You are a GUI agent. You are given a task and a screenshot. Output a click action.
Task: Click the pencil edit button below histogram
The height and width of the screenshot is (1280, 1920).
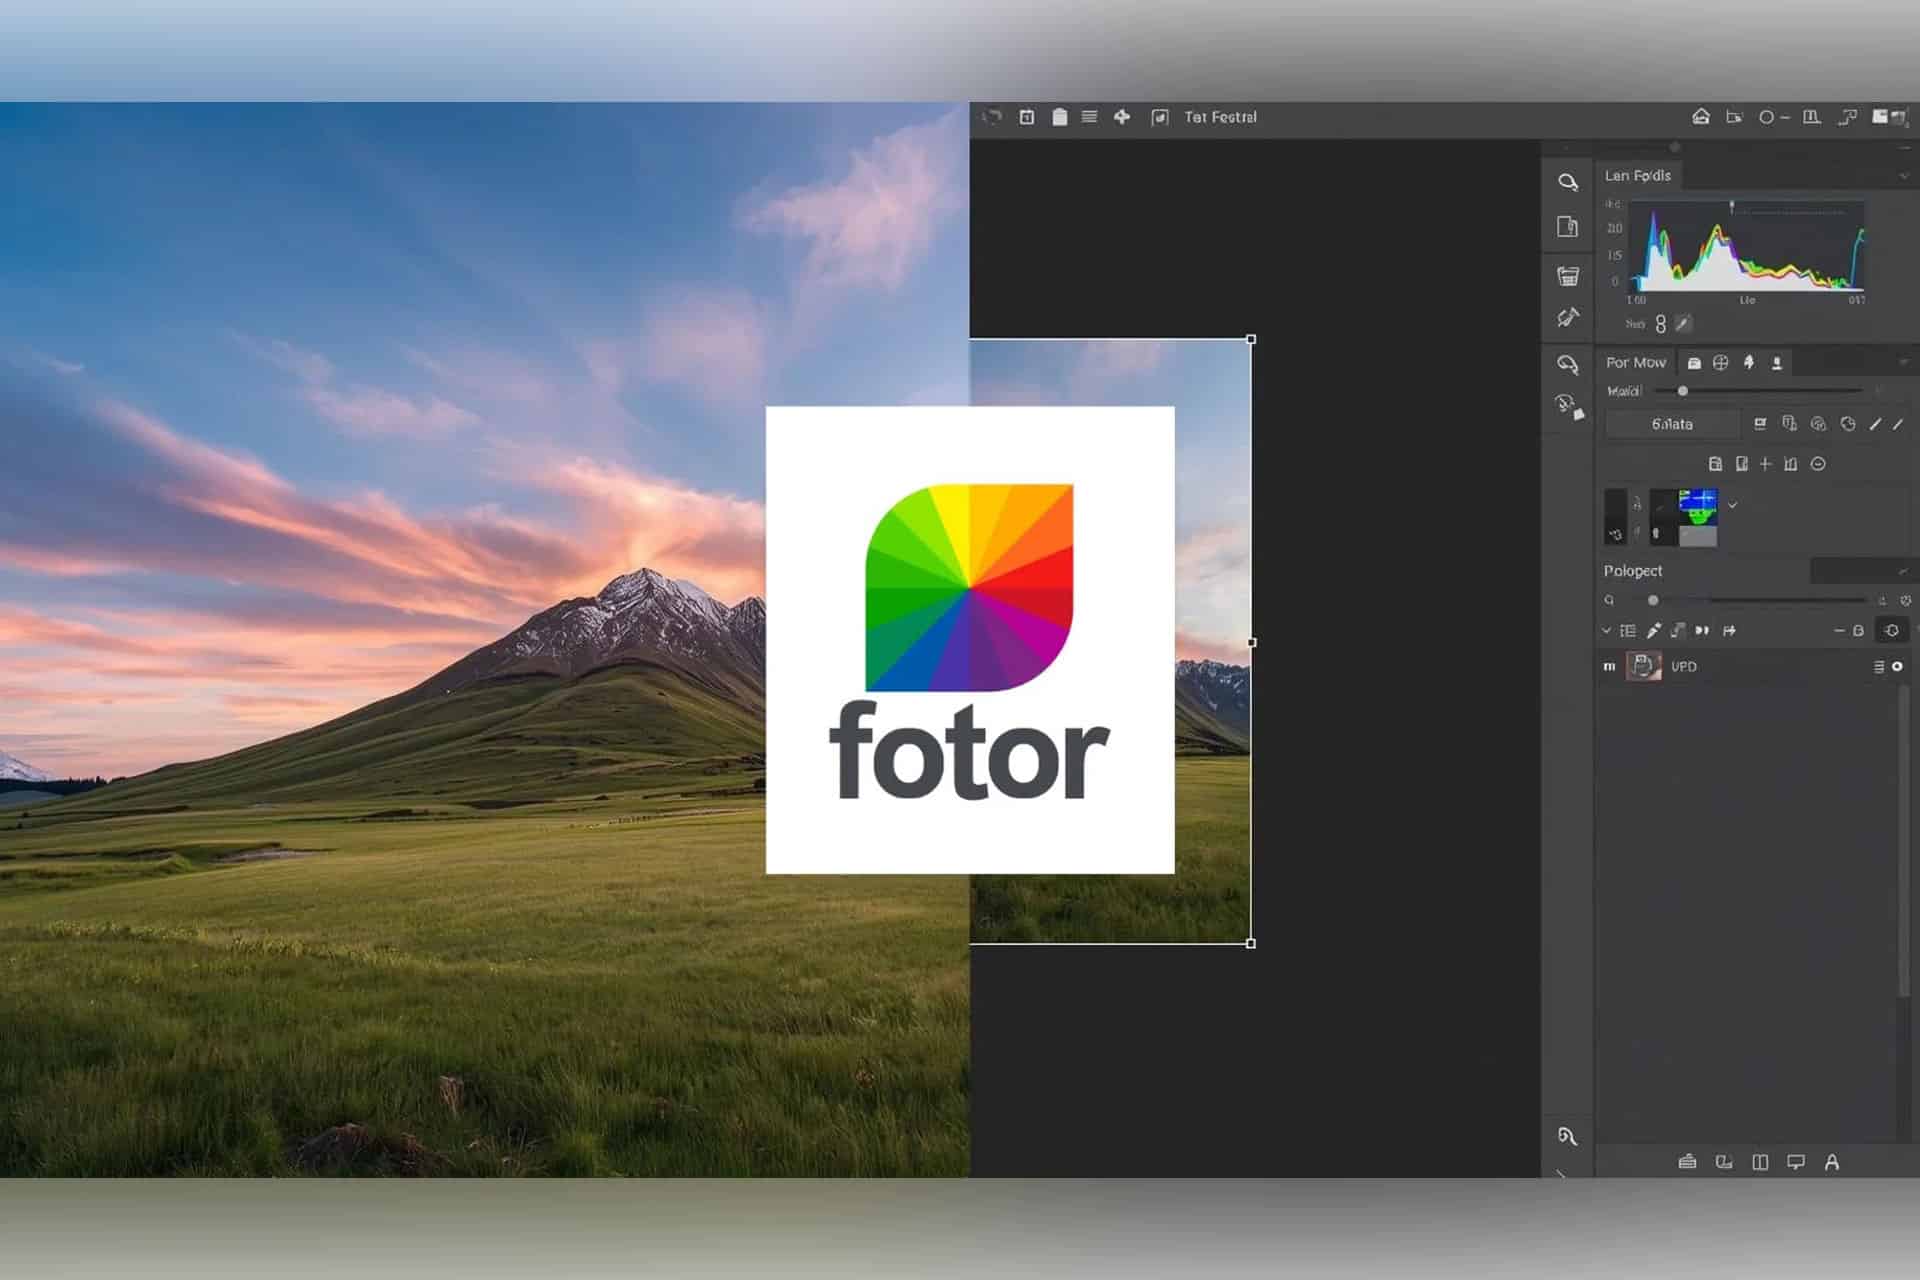1683,323
